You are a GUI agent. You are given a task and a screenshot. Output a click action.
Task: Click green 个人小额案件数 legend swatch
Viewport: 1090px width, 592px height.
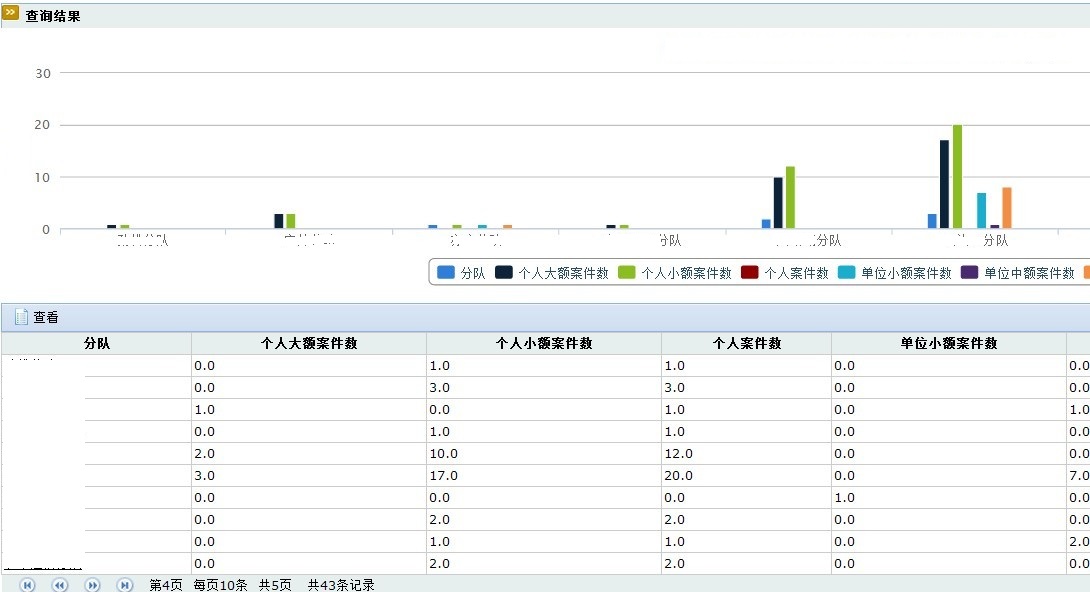(626, 272)
